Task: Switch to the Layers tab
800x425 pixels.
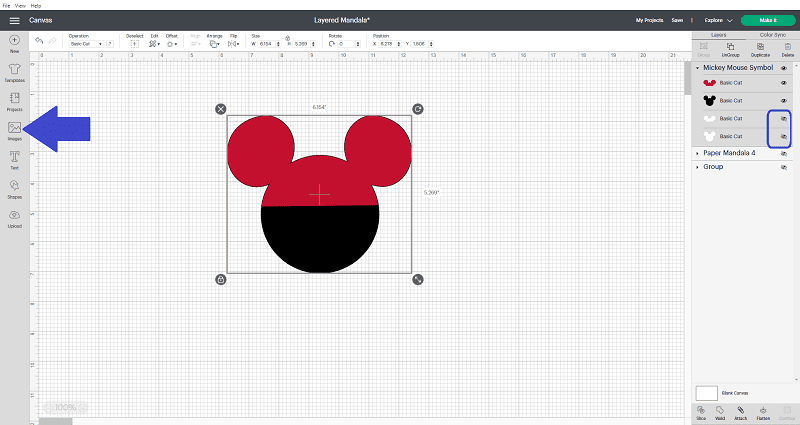Action: 718,35
